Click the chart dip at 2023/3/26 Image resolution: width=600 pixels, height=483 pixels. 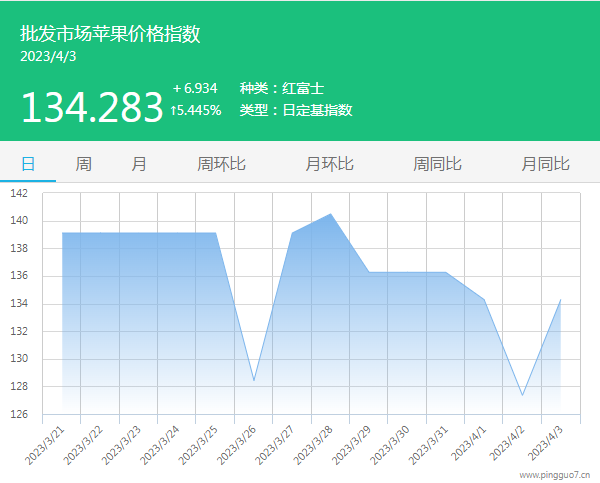click(x=254, y=380)
